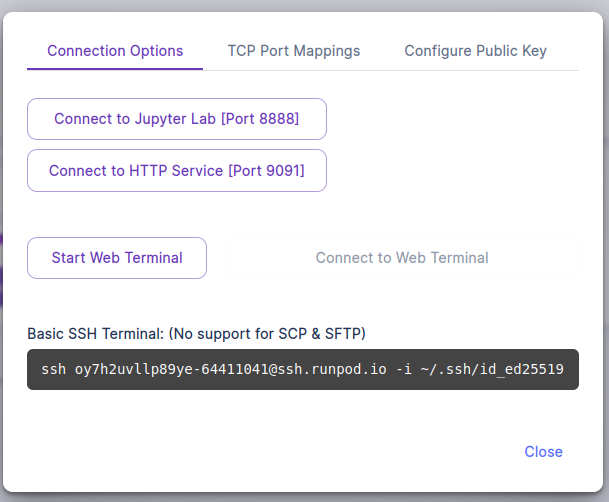Connect to Jupyter Lab on port 8888

pyautogui.click(x=176, y=118)
